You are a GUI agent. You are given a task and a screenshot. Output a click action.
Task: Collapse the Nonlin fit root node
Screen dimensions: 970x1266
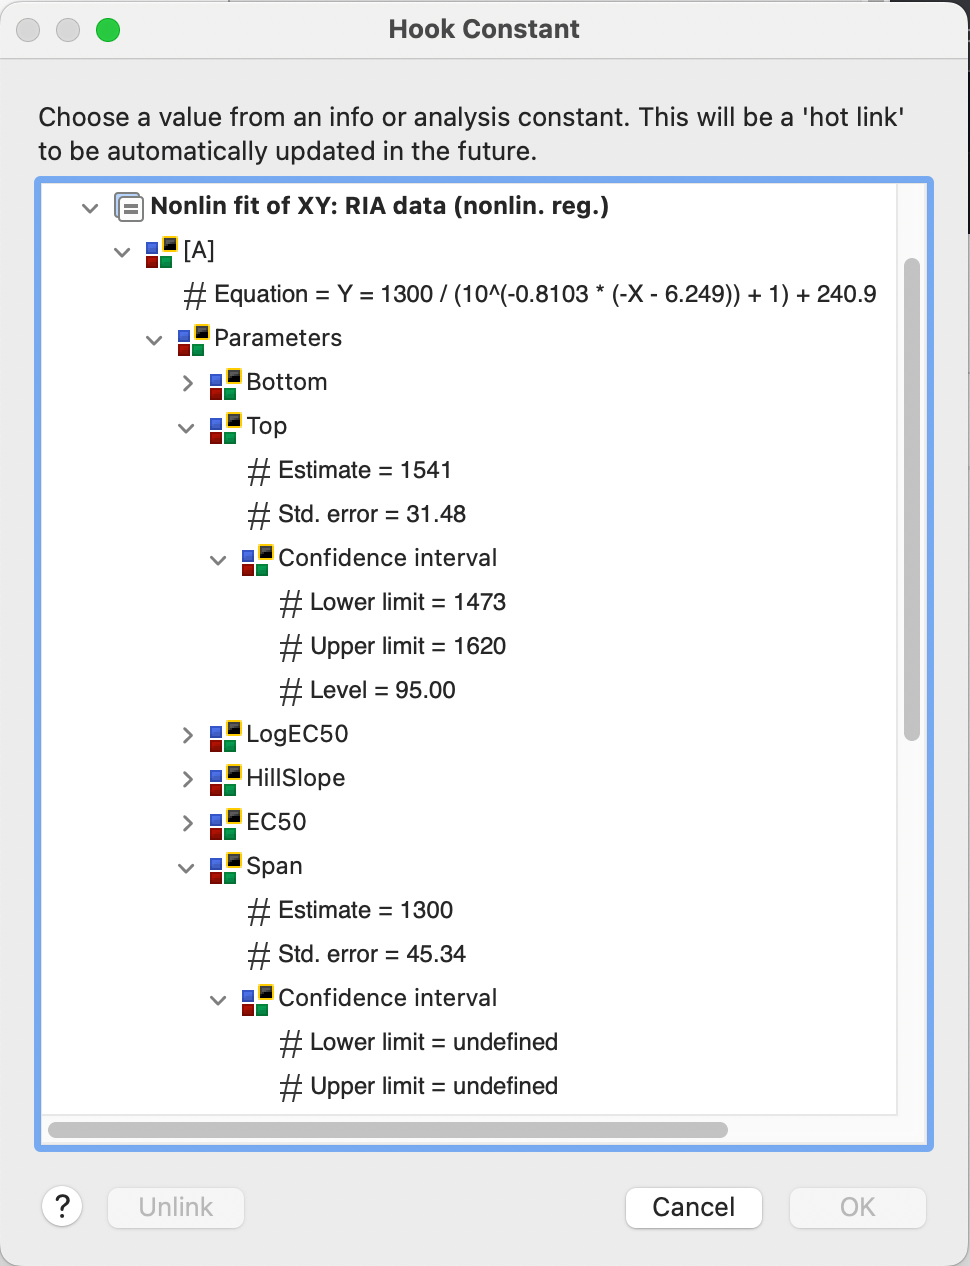click(90, 207)
